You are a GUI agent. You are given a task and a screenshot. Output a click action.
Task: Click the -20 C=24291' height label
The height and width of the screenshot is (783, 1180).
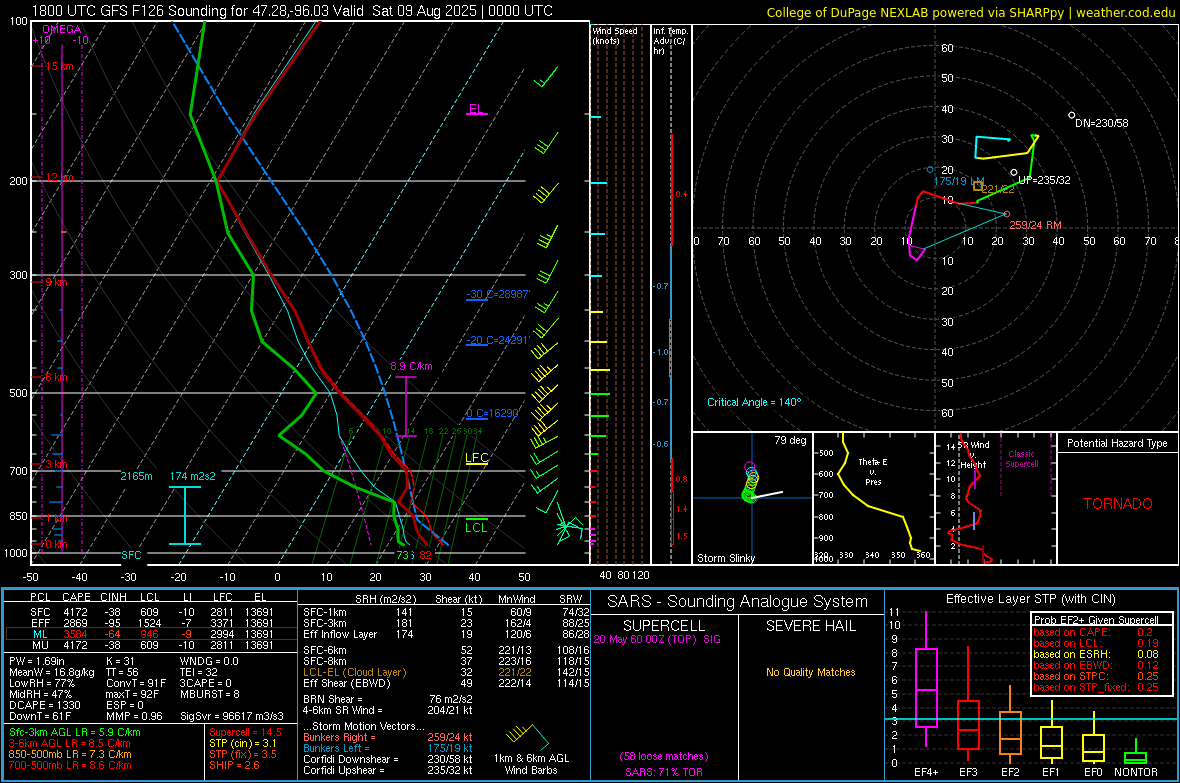(x=497, y=340)
